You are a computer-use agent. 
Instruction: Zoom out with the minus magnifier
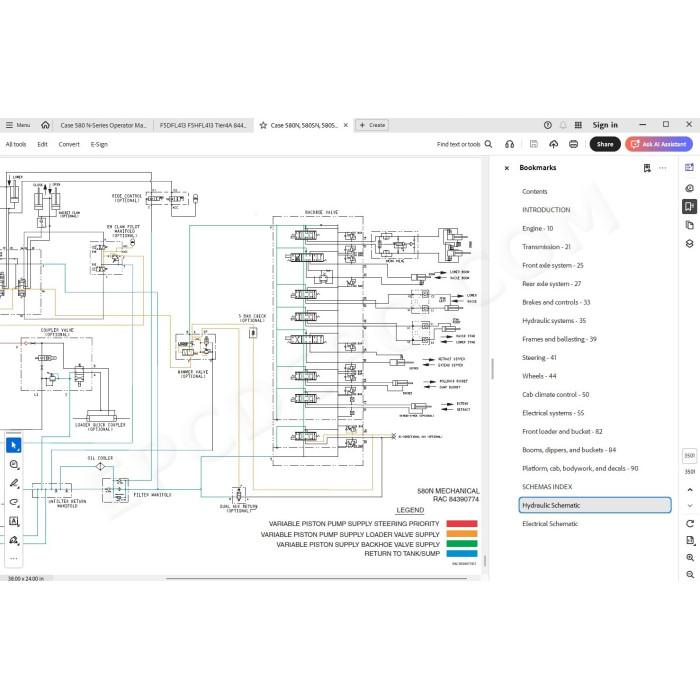click(690, 575)
